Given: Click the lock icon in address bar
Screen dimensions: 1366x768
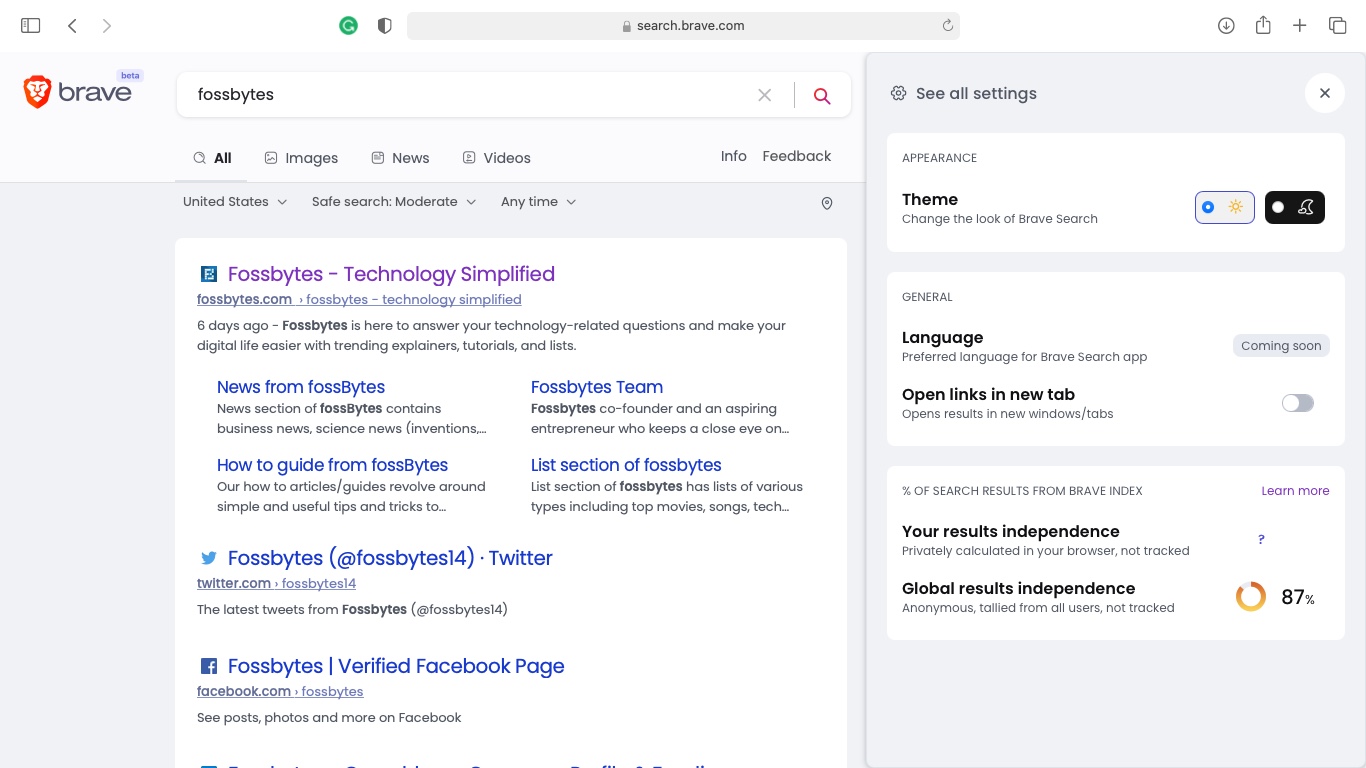Looking at the screenshot, I should (627, 27).
